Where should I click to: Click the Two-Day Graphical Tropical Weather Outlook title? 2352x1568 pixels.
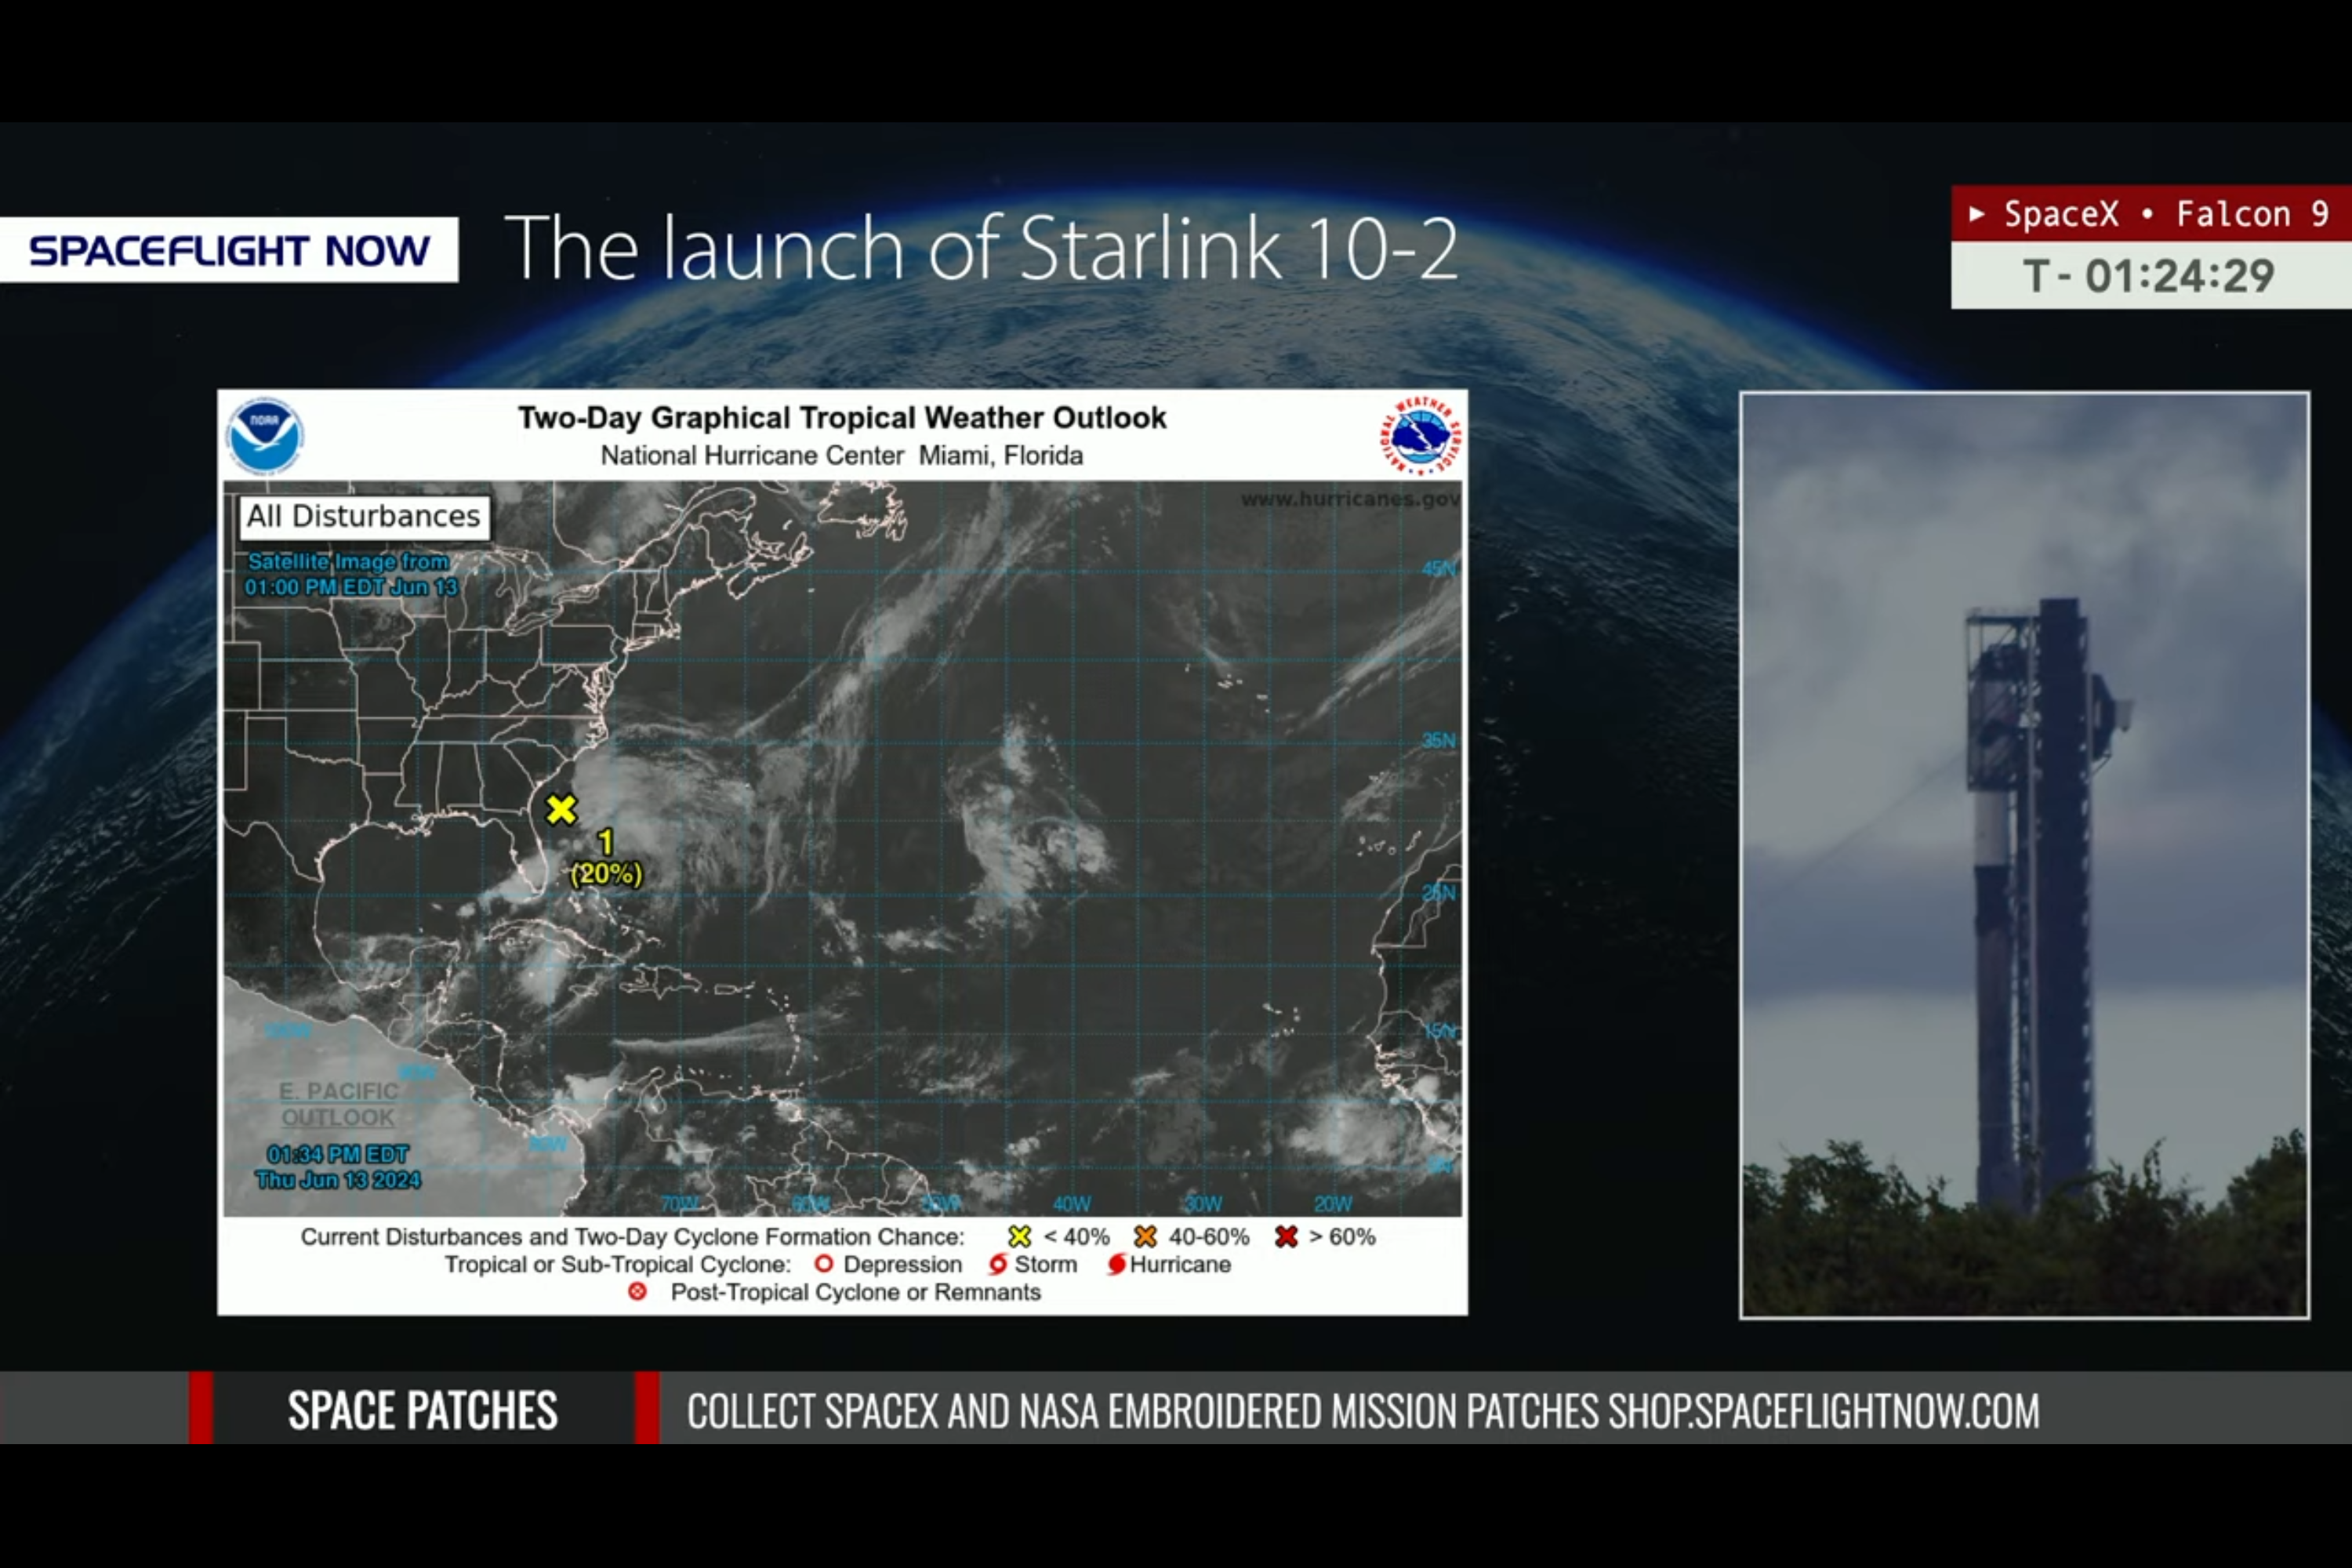pyautogui.click(x=842, y=418)
